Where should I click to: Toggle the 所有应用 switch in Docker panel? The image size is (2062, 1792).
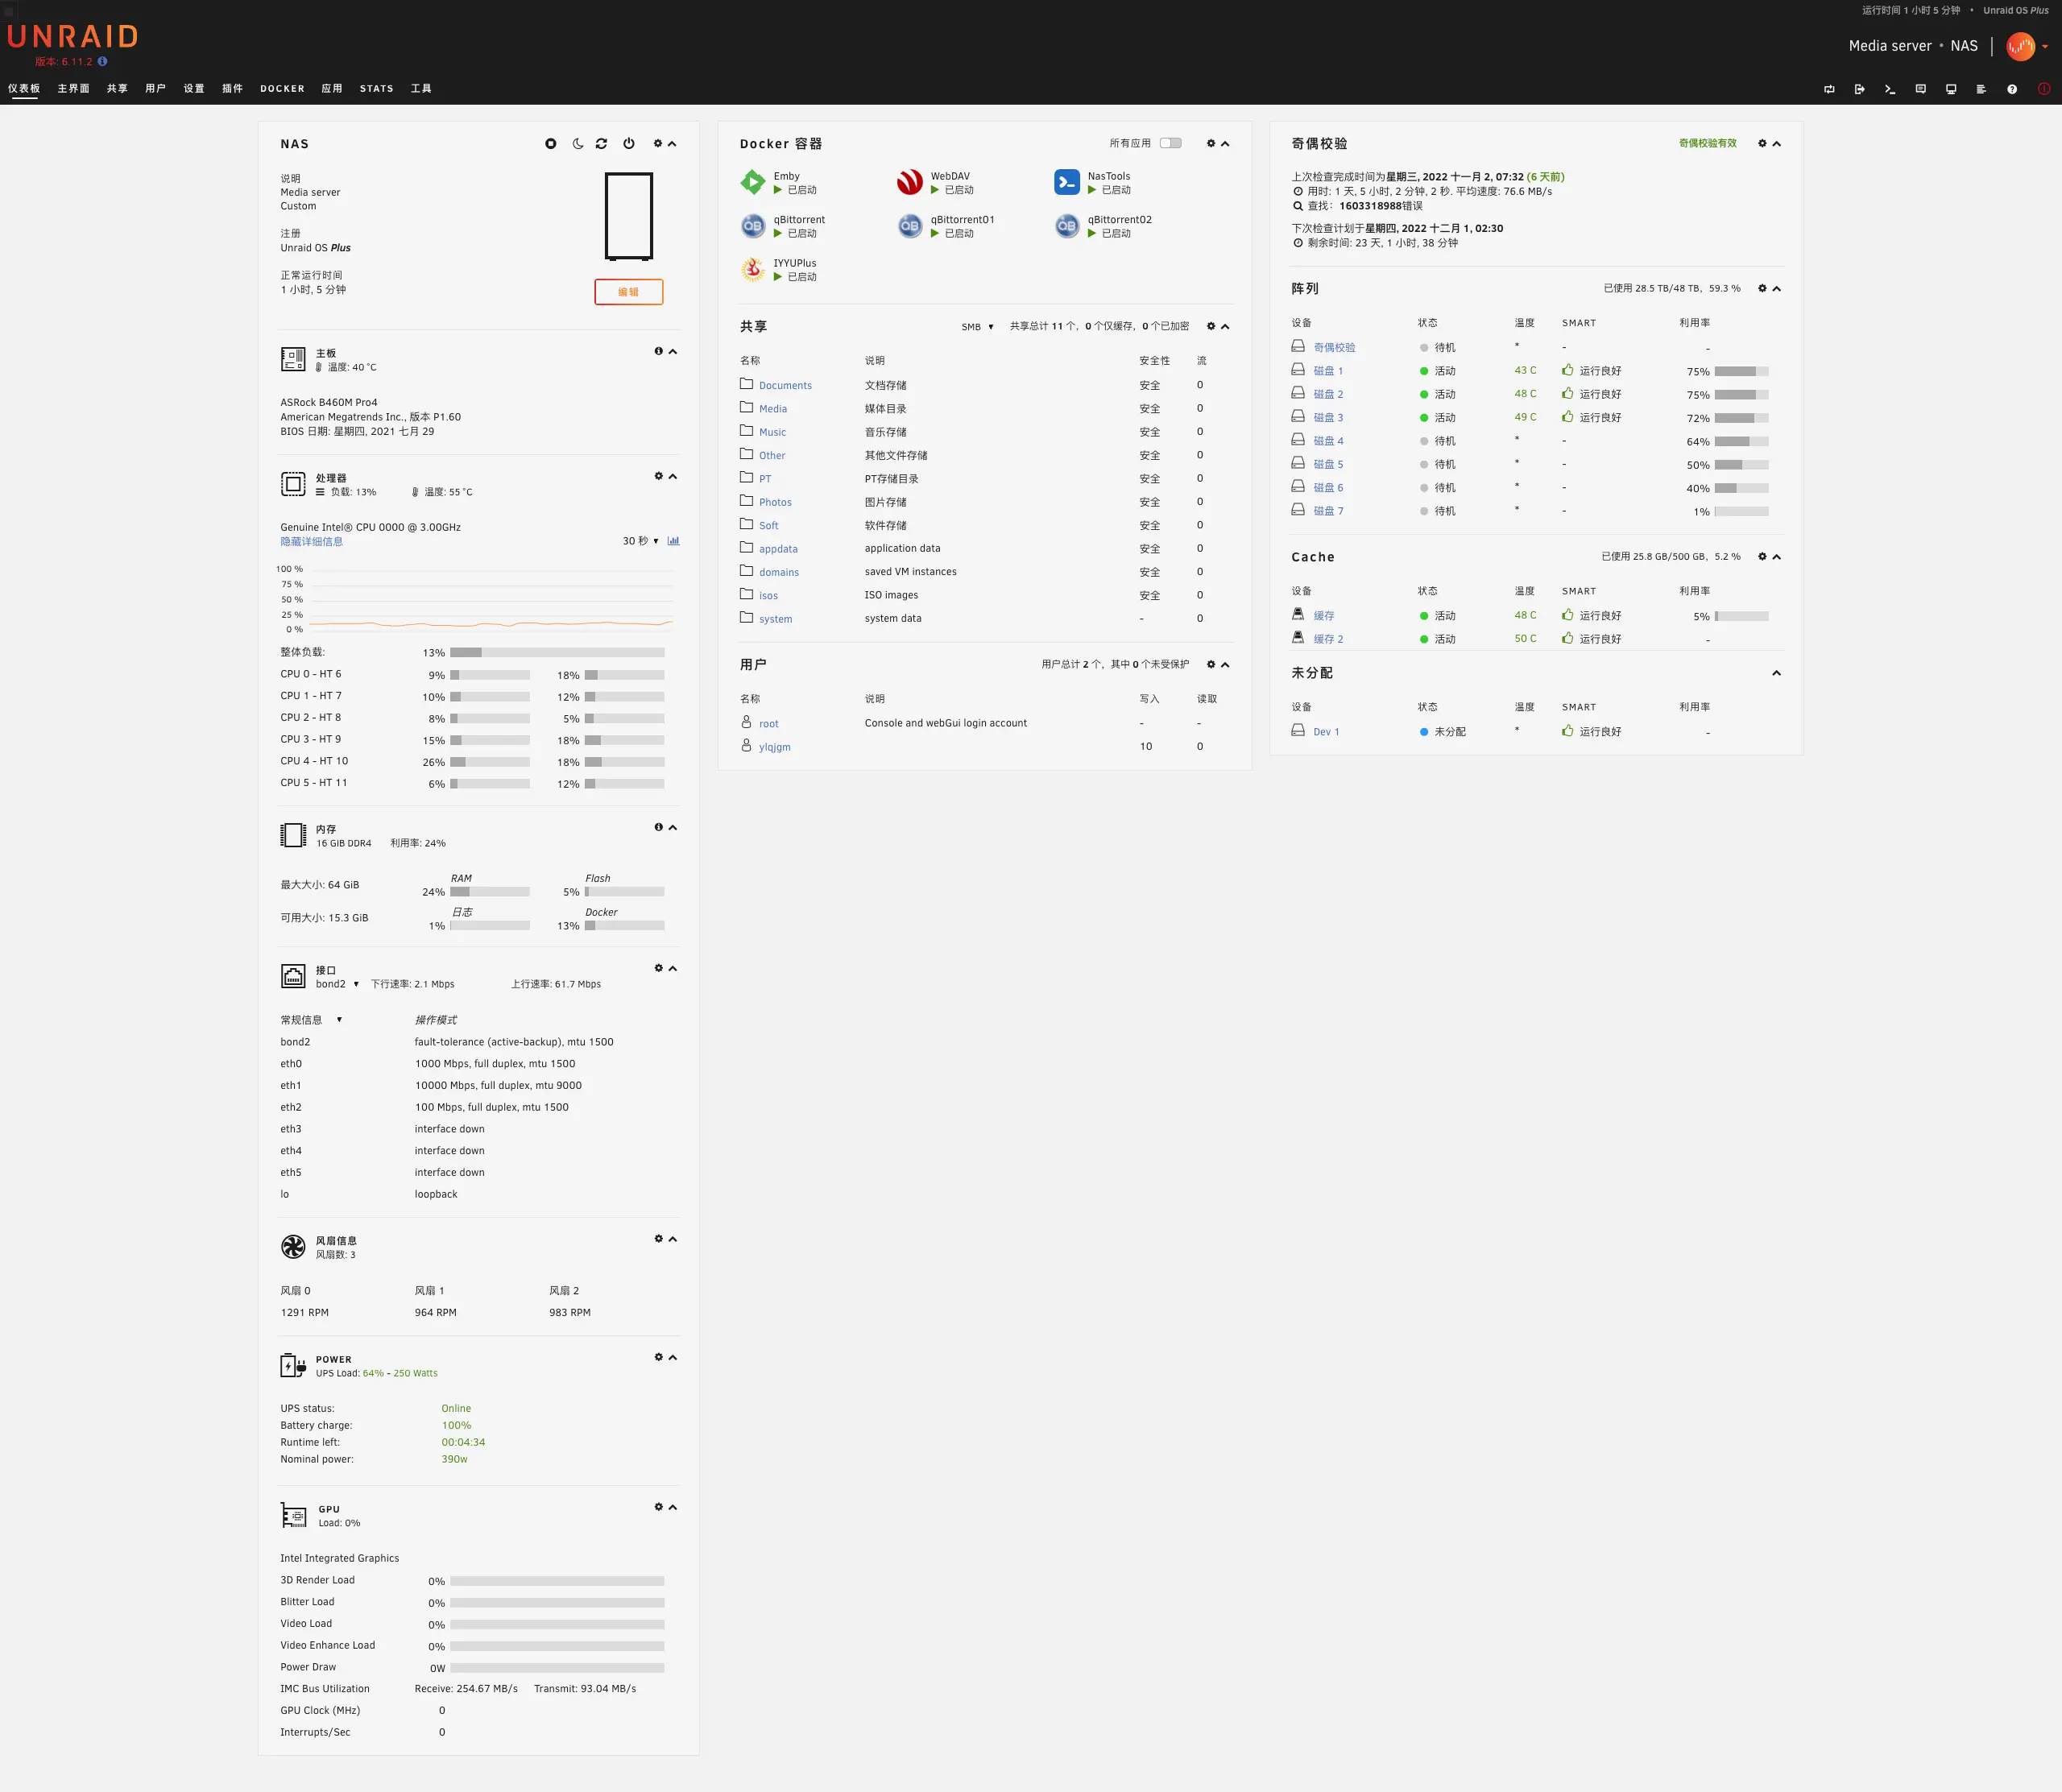[1170, 143]
